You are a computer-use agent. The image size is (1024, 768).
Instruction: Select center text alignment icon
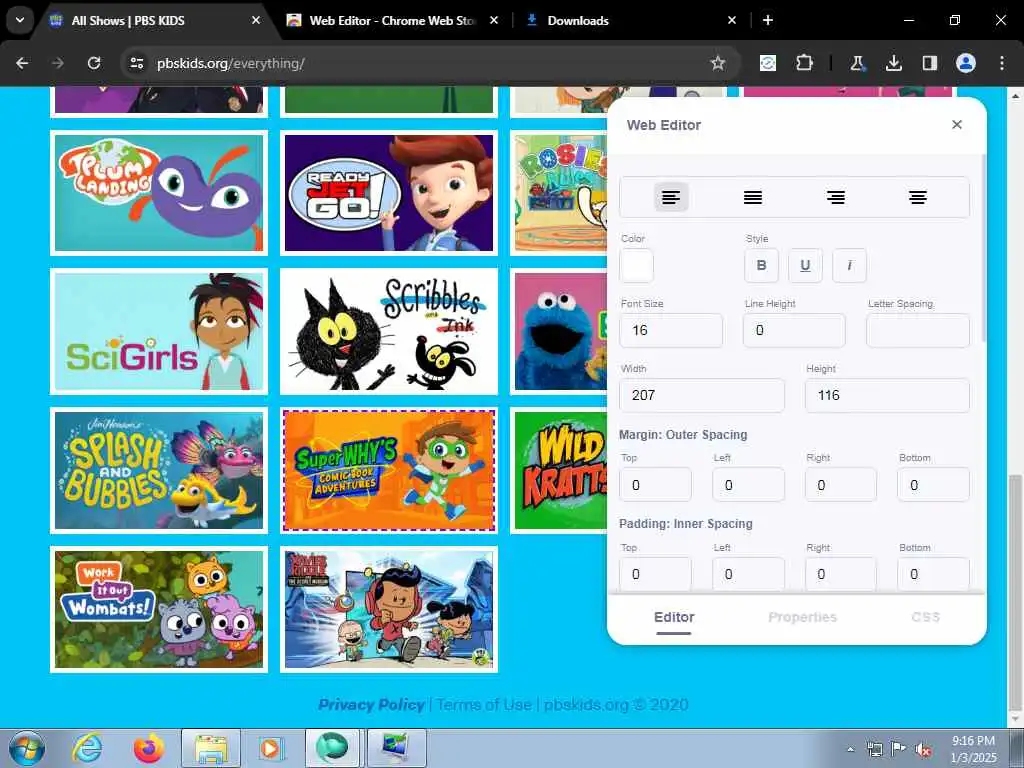coord(918,197)
